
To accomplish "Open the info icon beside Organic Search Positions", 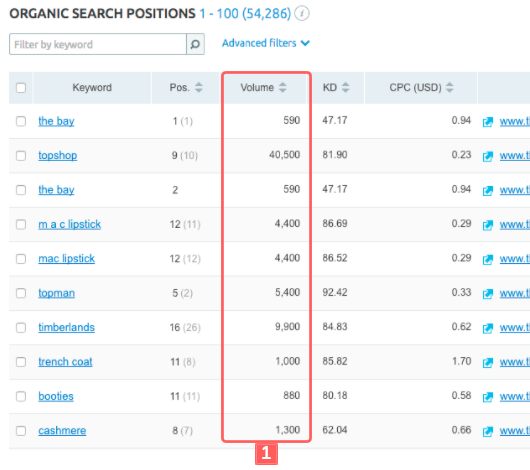I will [302, 14].
